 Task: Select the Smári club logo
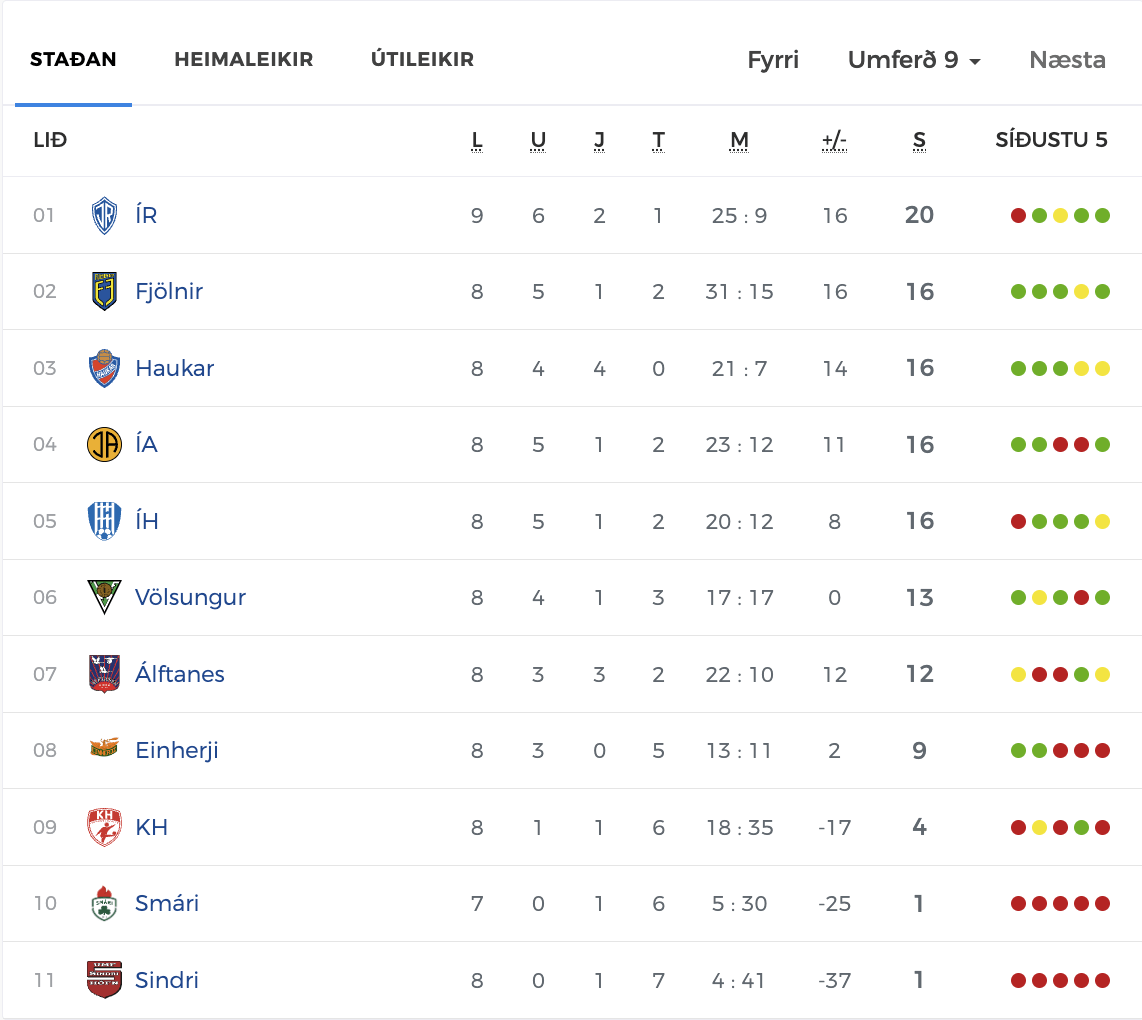(104, 903)
